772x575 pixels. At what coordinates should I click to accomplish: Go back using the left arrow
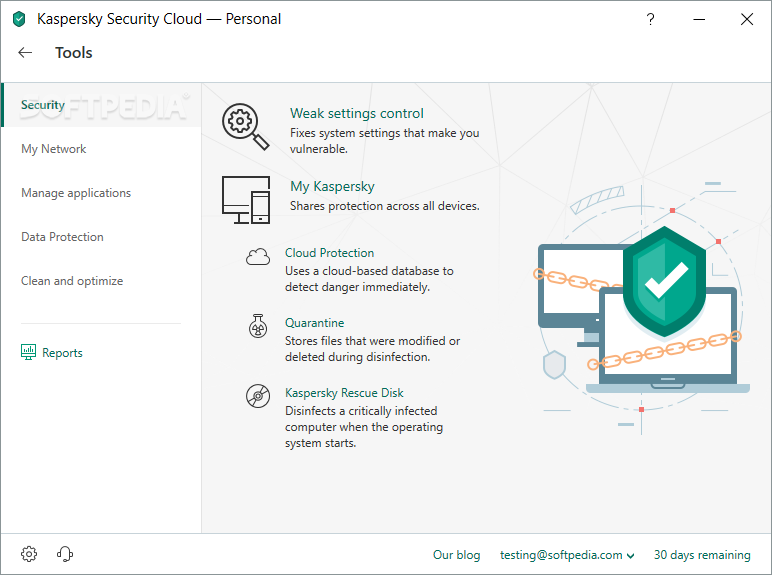click(x=25, y=53)
